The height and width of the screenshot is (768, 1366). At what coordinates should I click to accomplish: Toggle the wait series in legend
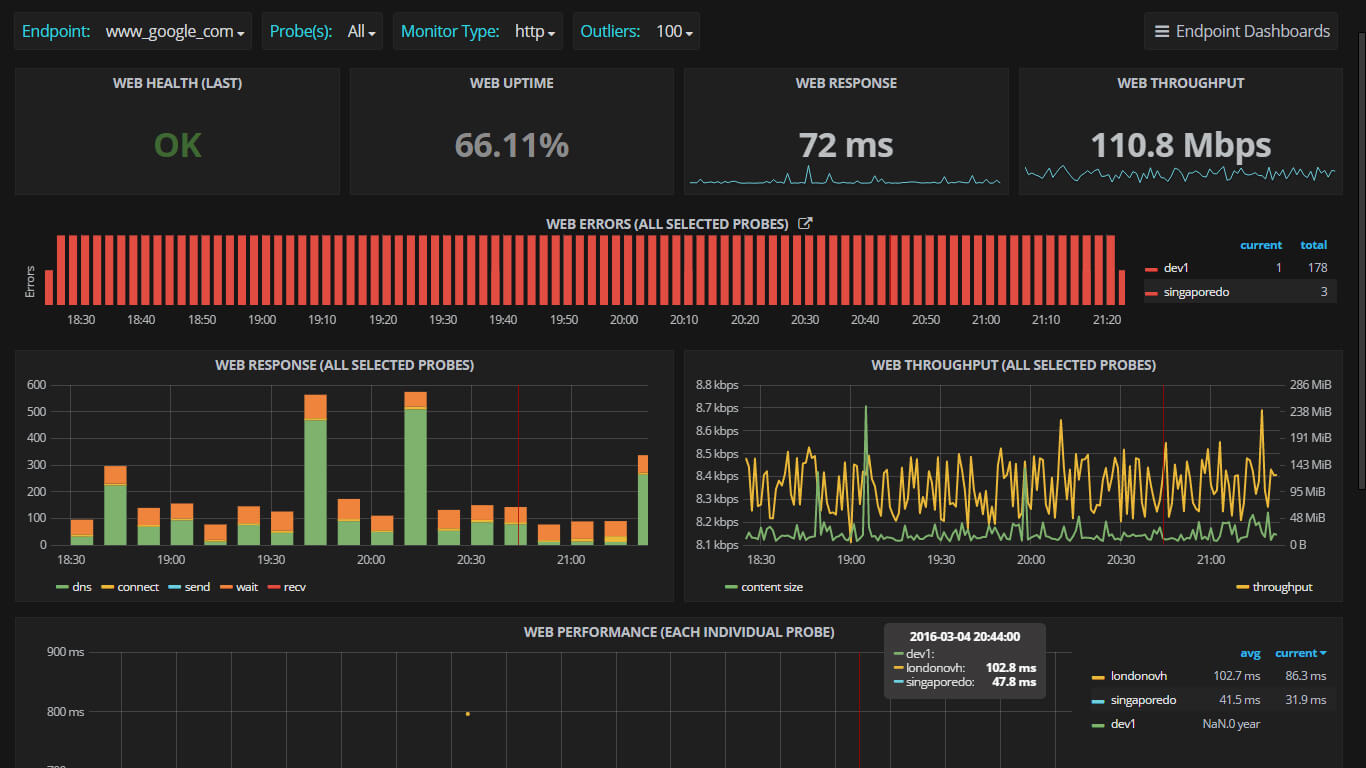246,587
